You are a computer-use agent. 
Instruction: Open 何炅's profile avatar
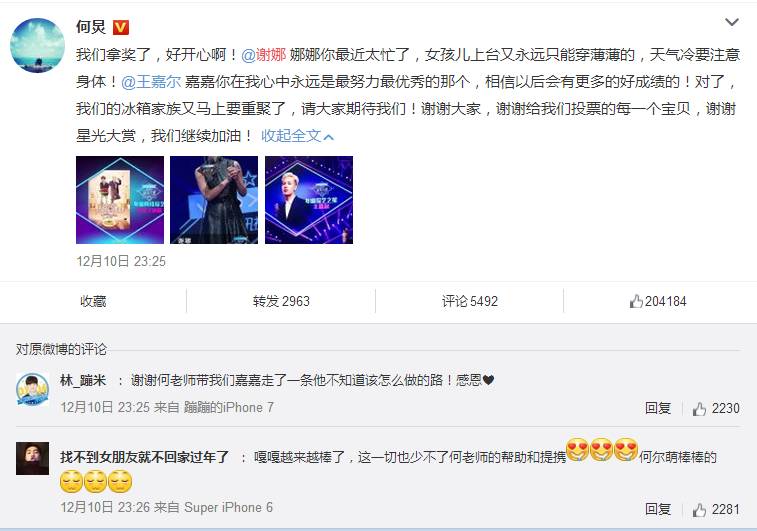point(37,45)
